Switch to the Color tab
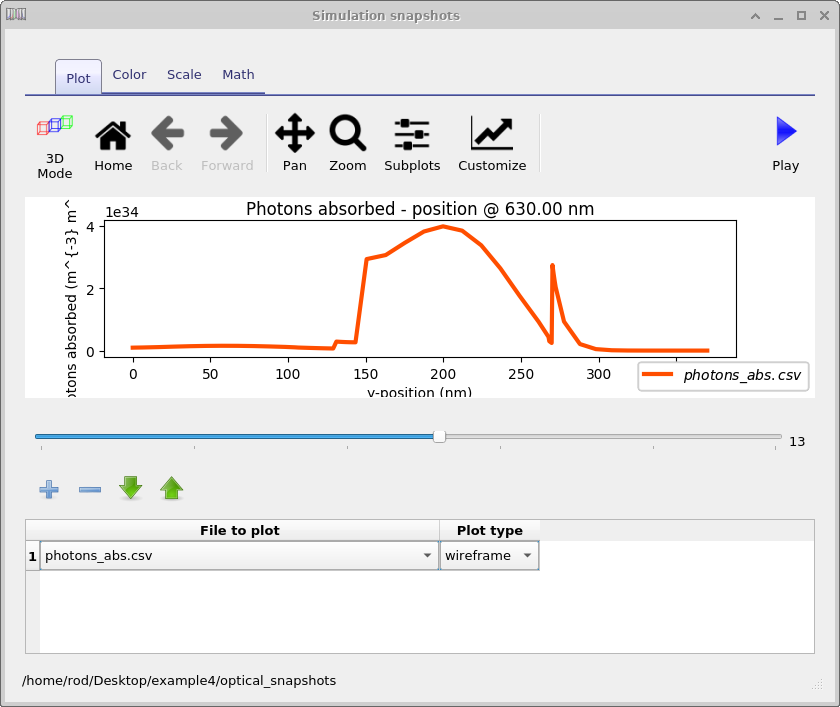Screen dimensions: 840x707 tap(129, 75)
